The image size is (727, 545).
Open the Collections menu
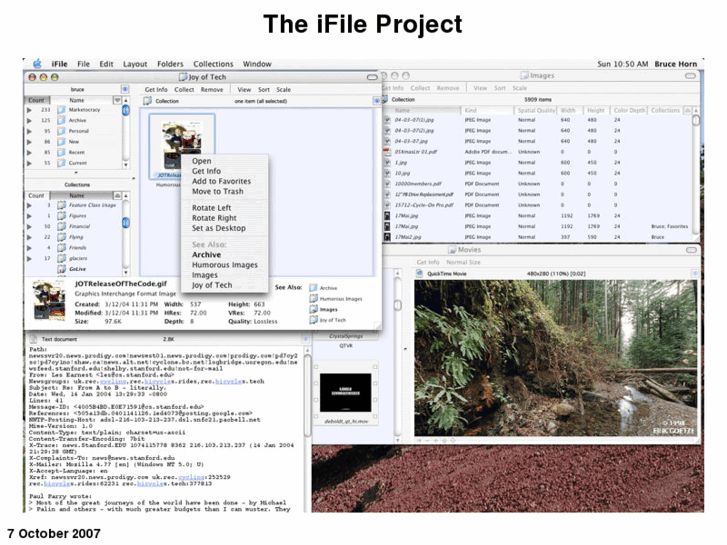[x=213, y=64]
